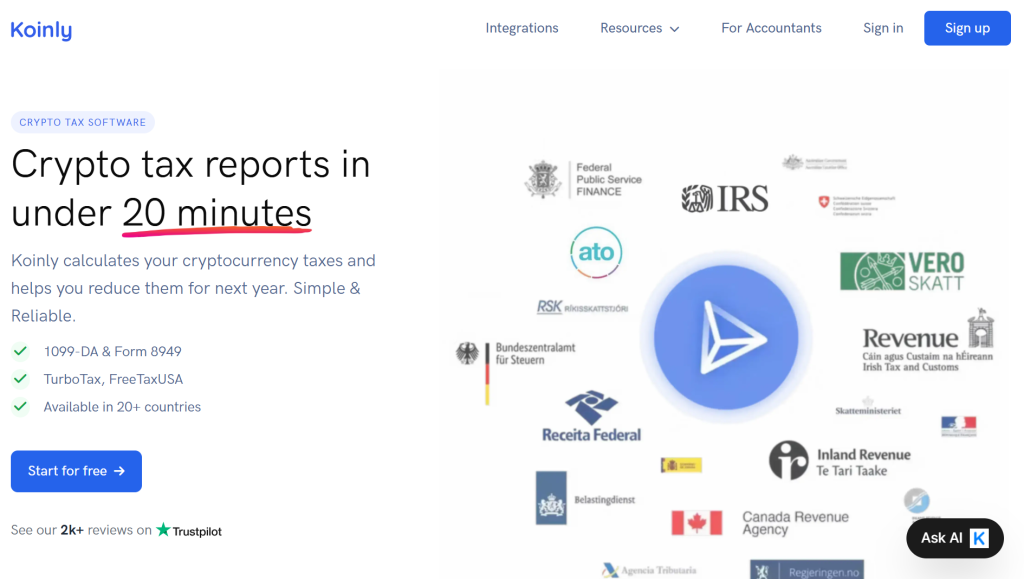Click the 'TurboTax, FreeTaxUSA' text
1024x579 pixels.
coord(113,379)
